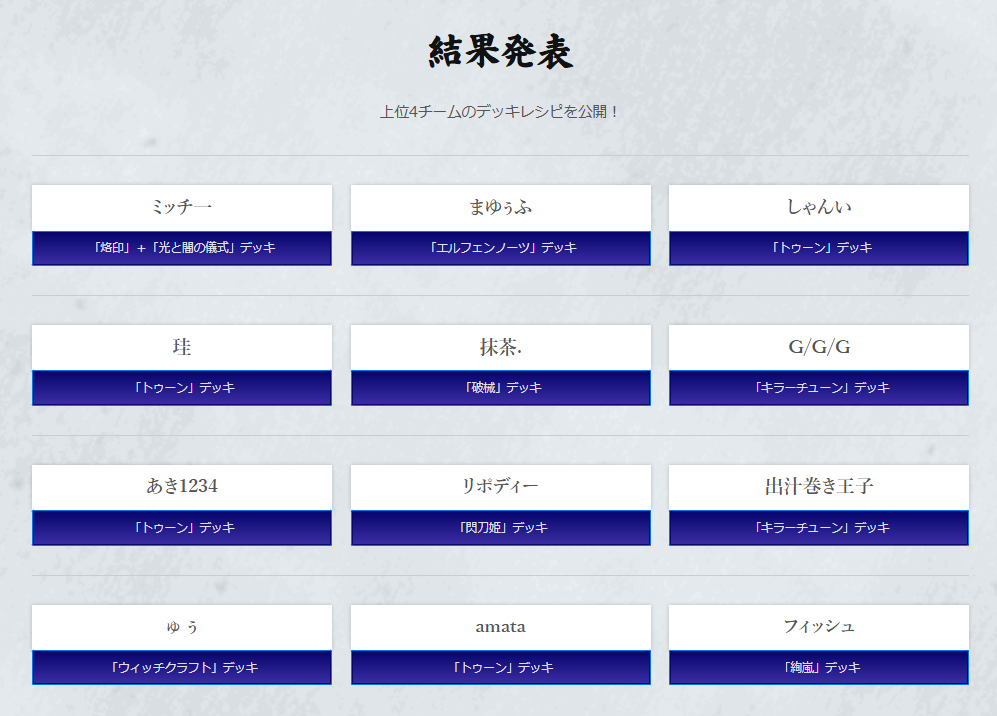Open しゃんい's トゥーン deck recipe
Image resolution: width=997 pixels, height=716 pixels.
[x=819, y=248]
